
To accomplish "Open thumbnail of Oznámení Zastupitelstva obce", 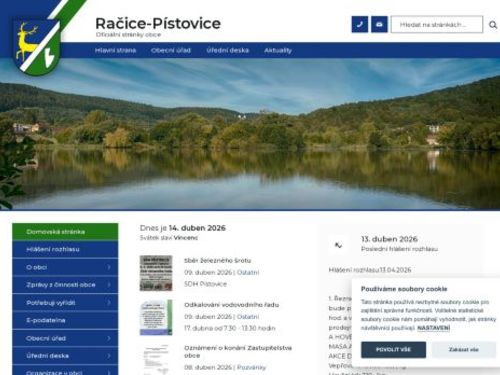I will [156, 360].
